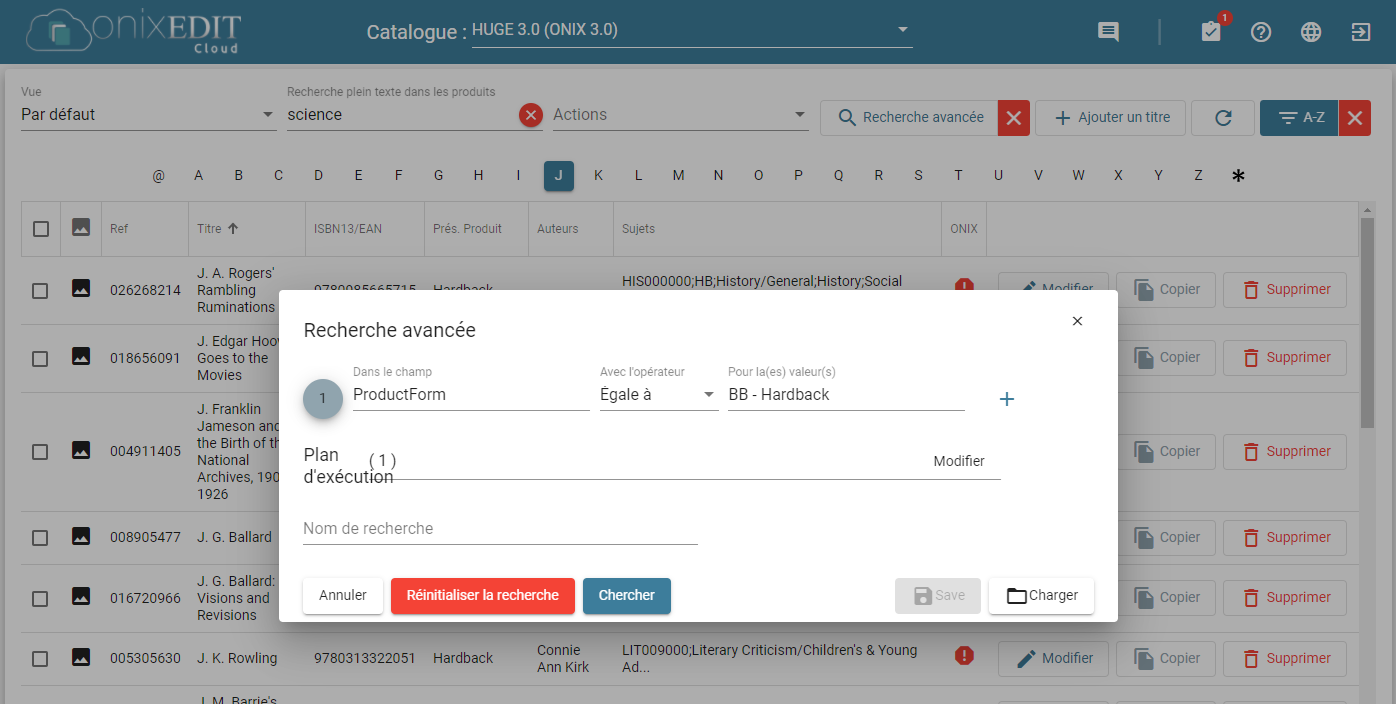Clear the science full-text search
The image size is (1396, 704).
(530, 115)
